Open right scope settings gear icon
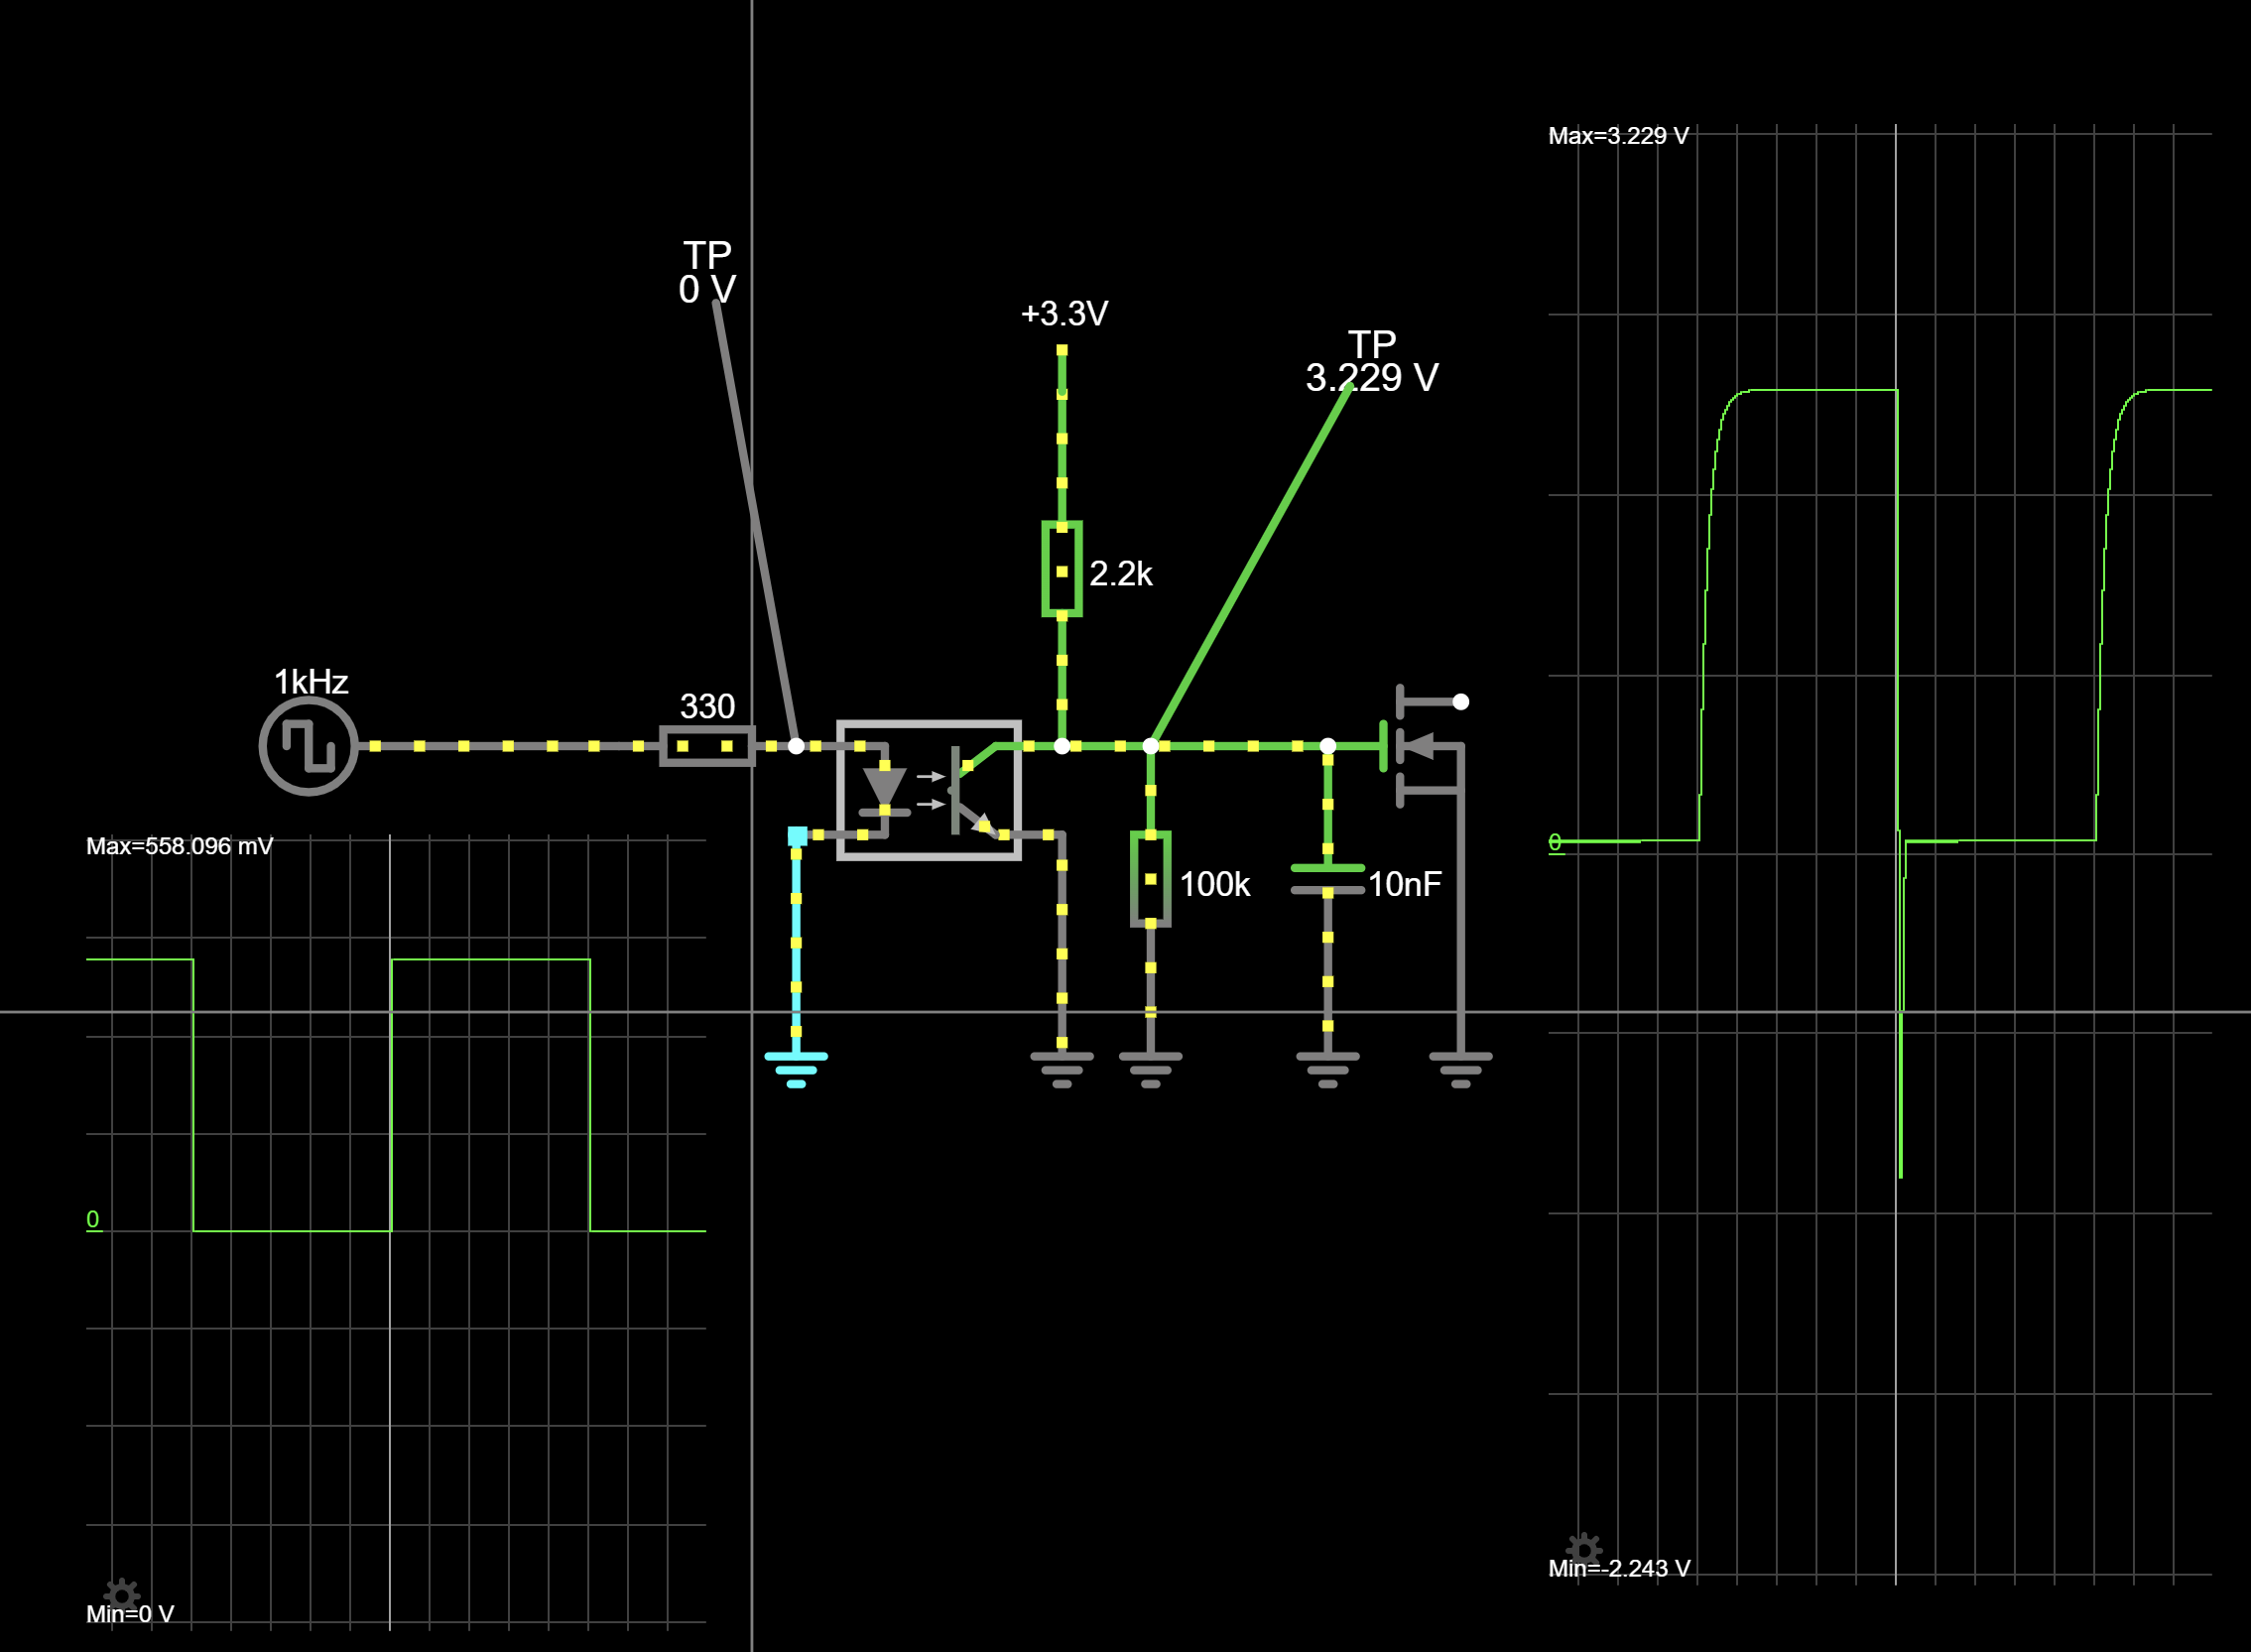This screenshot has width=2251, height=1652. point(1584,1549)
